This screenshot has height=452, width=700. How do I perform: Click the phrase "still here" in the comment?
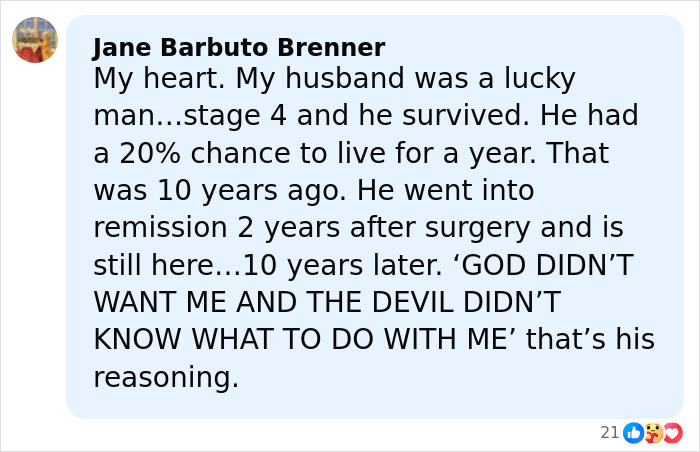[157, 265]
